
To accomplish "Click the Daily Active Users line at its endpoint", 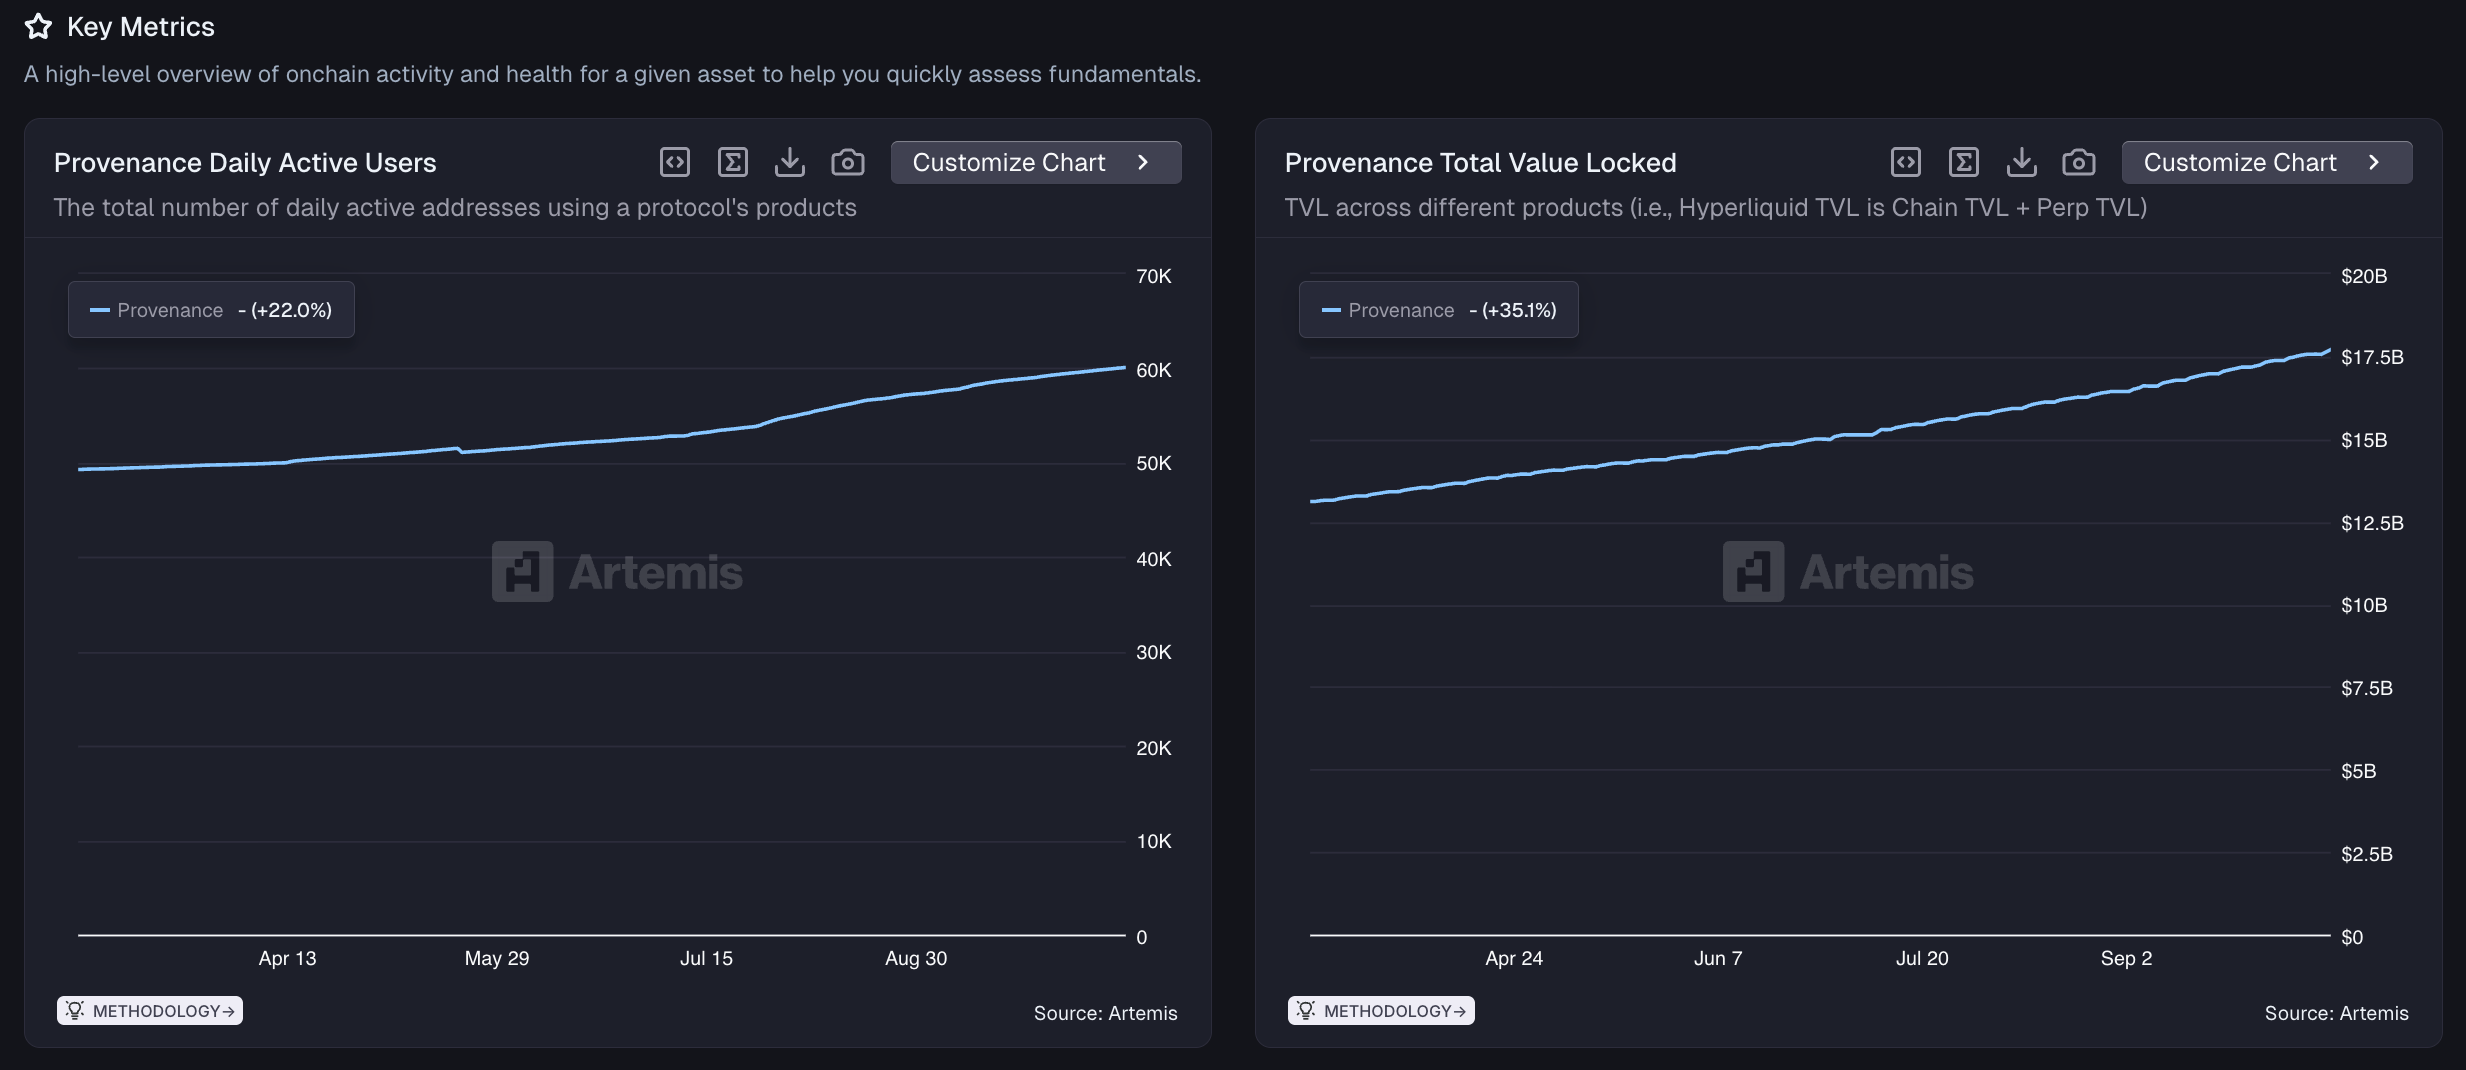I will 1124,368.
